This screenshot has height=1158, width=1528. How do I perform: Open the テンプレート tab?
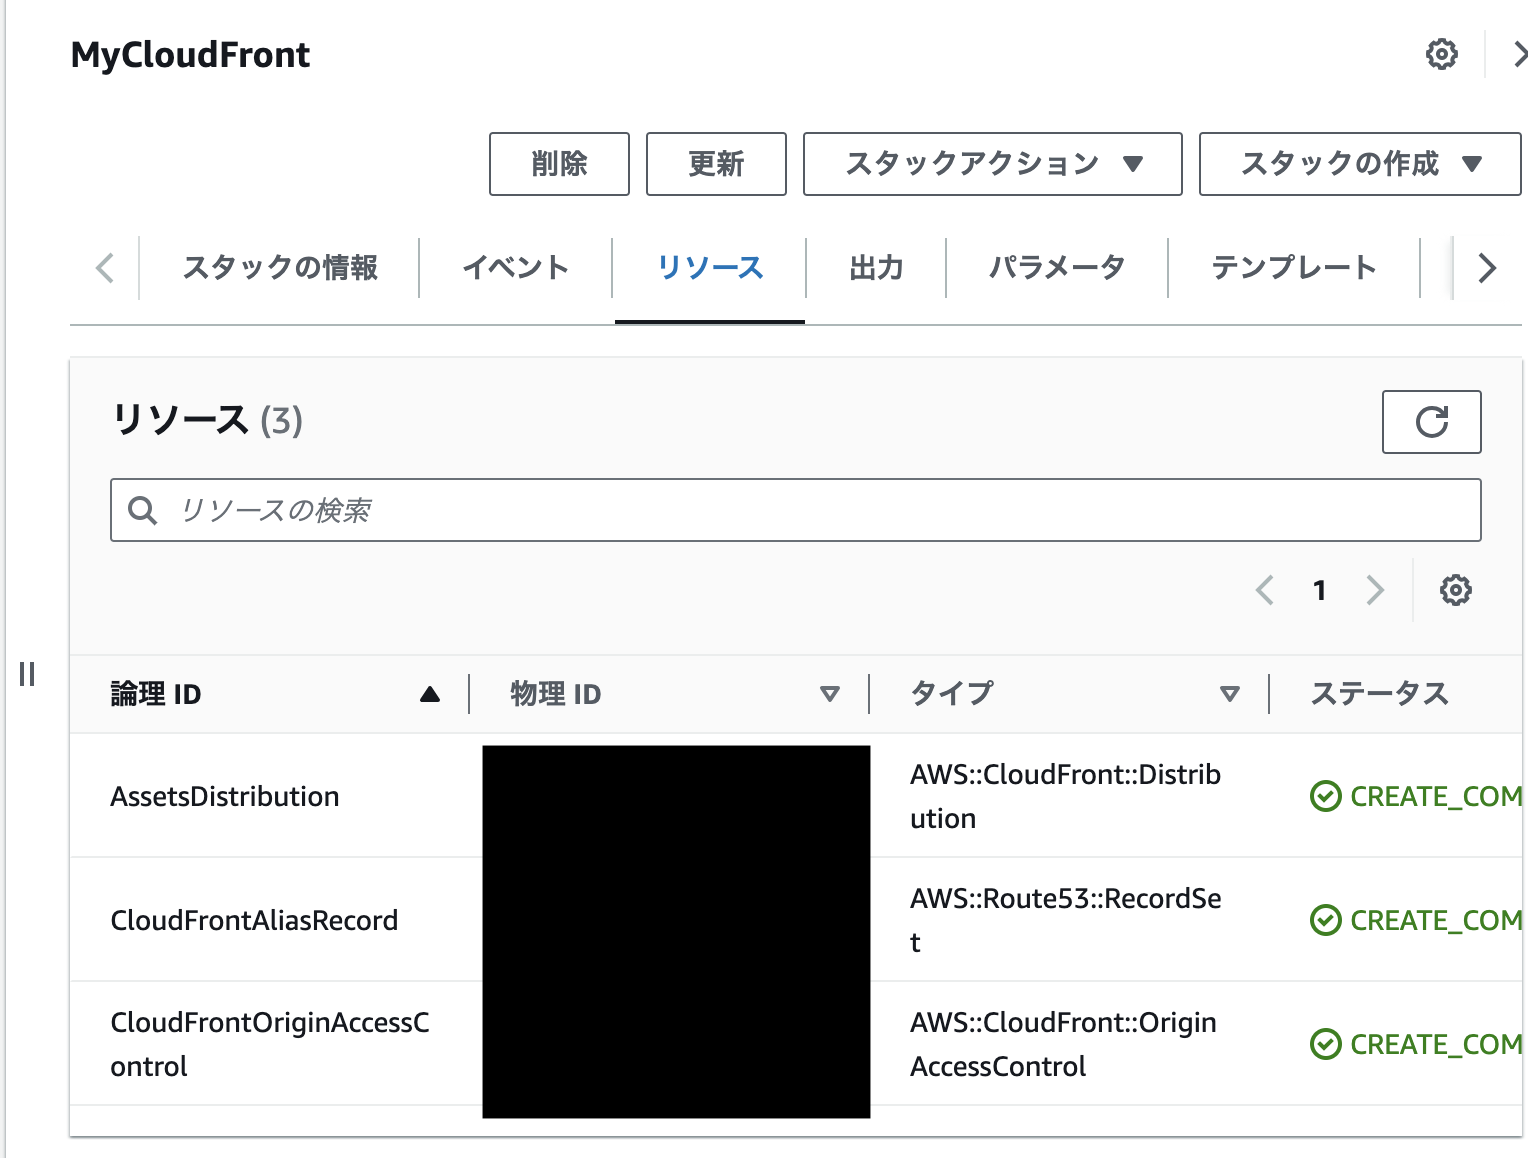pyautogui.click(x=1292, y=267)
